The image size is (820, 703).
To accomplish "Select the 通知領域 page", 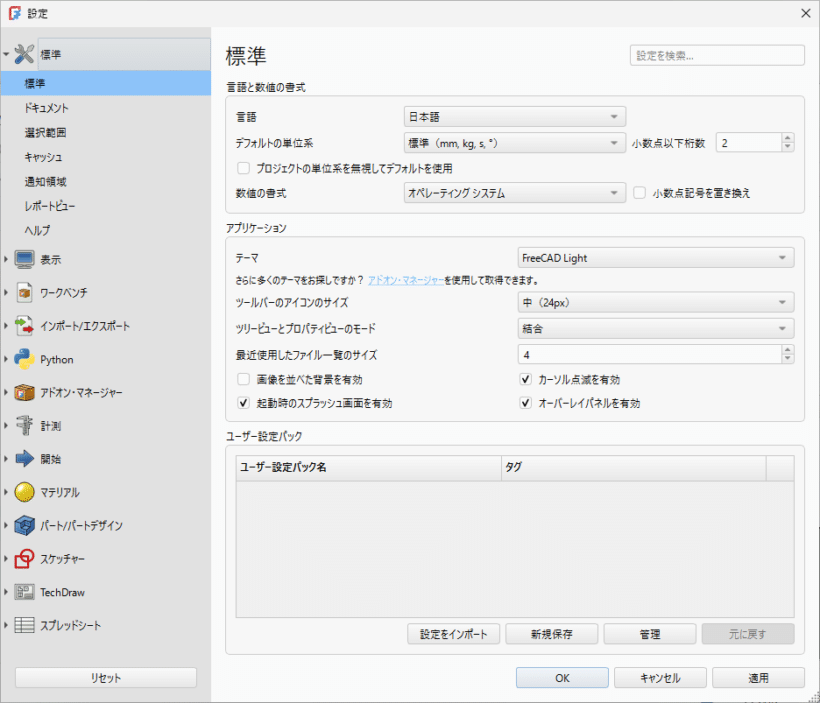I will 106,182.
